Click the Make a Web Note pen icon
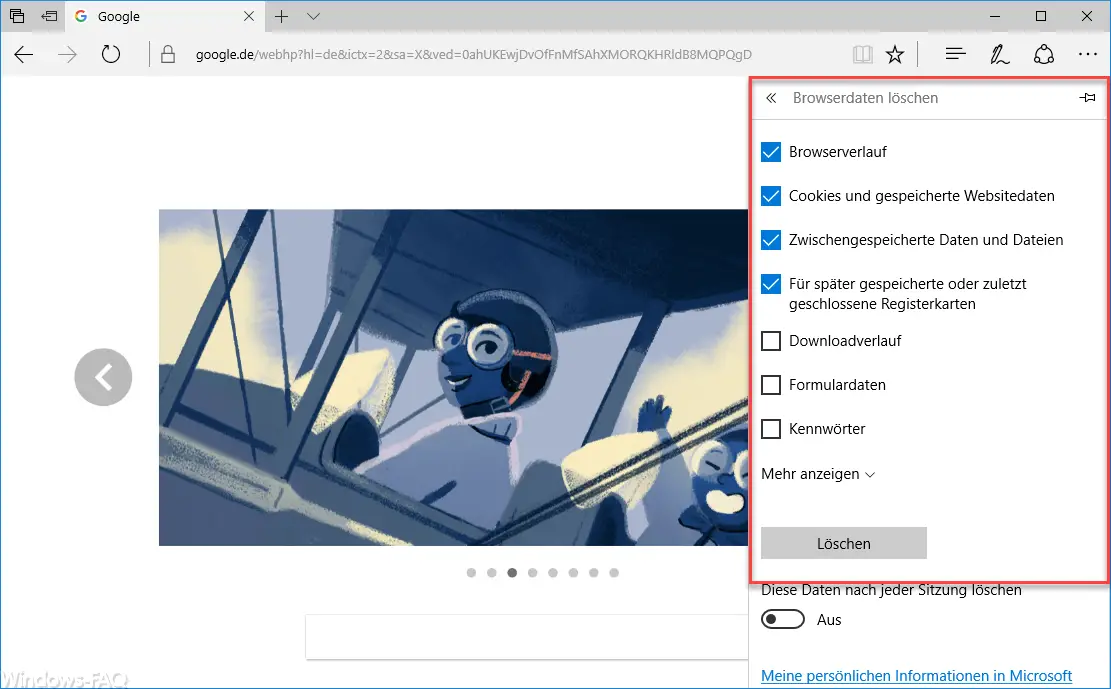This screenshot has height=689, width=1111. click(x=999, y=55)
